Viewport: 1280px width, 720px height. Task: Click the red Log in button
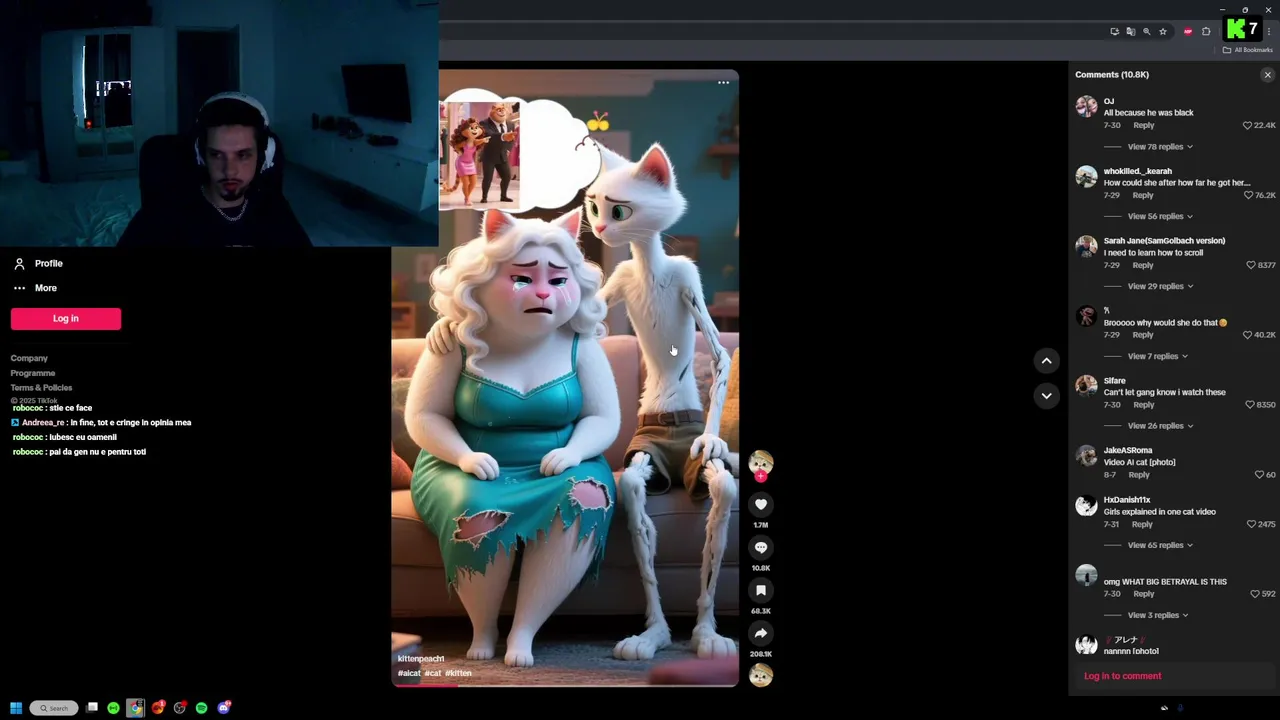[x=66, y=319]
